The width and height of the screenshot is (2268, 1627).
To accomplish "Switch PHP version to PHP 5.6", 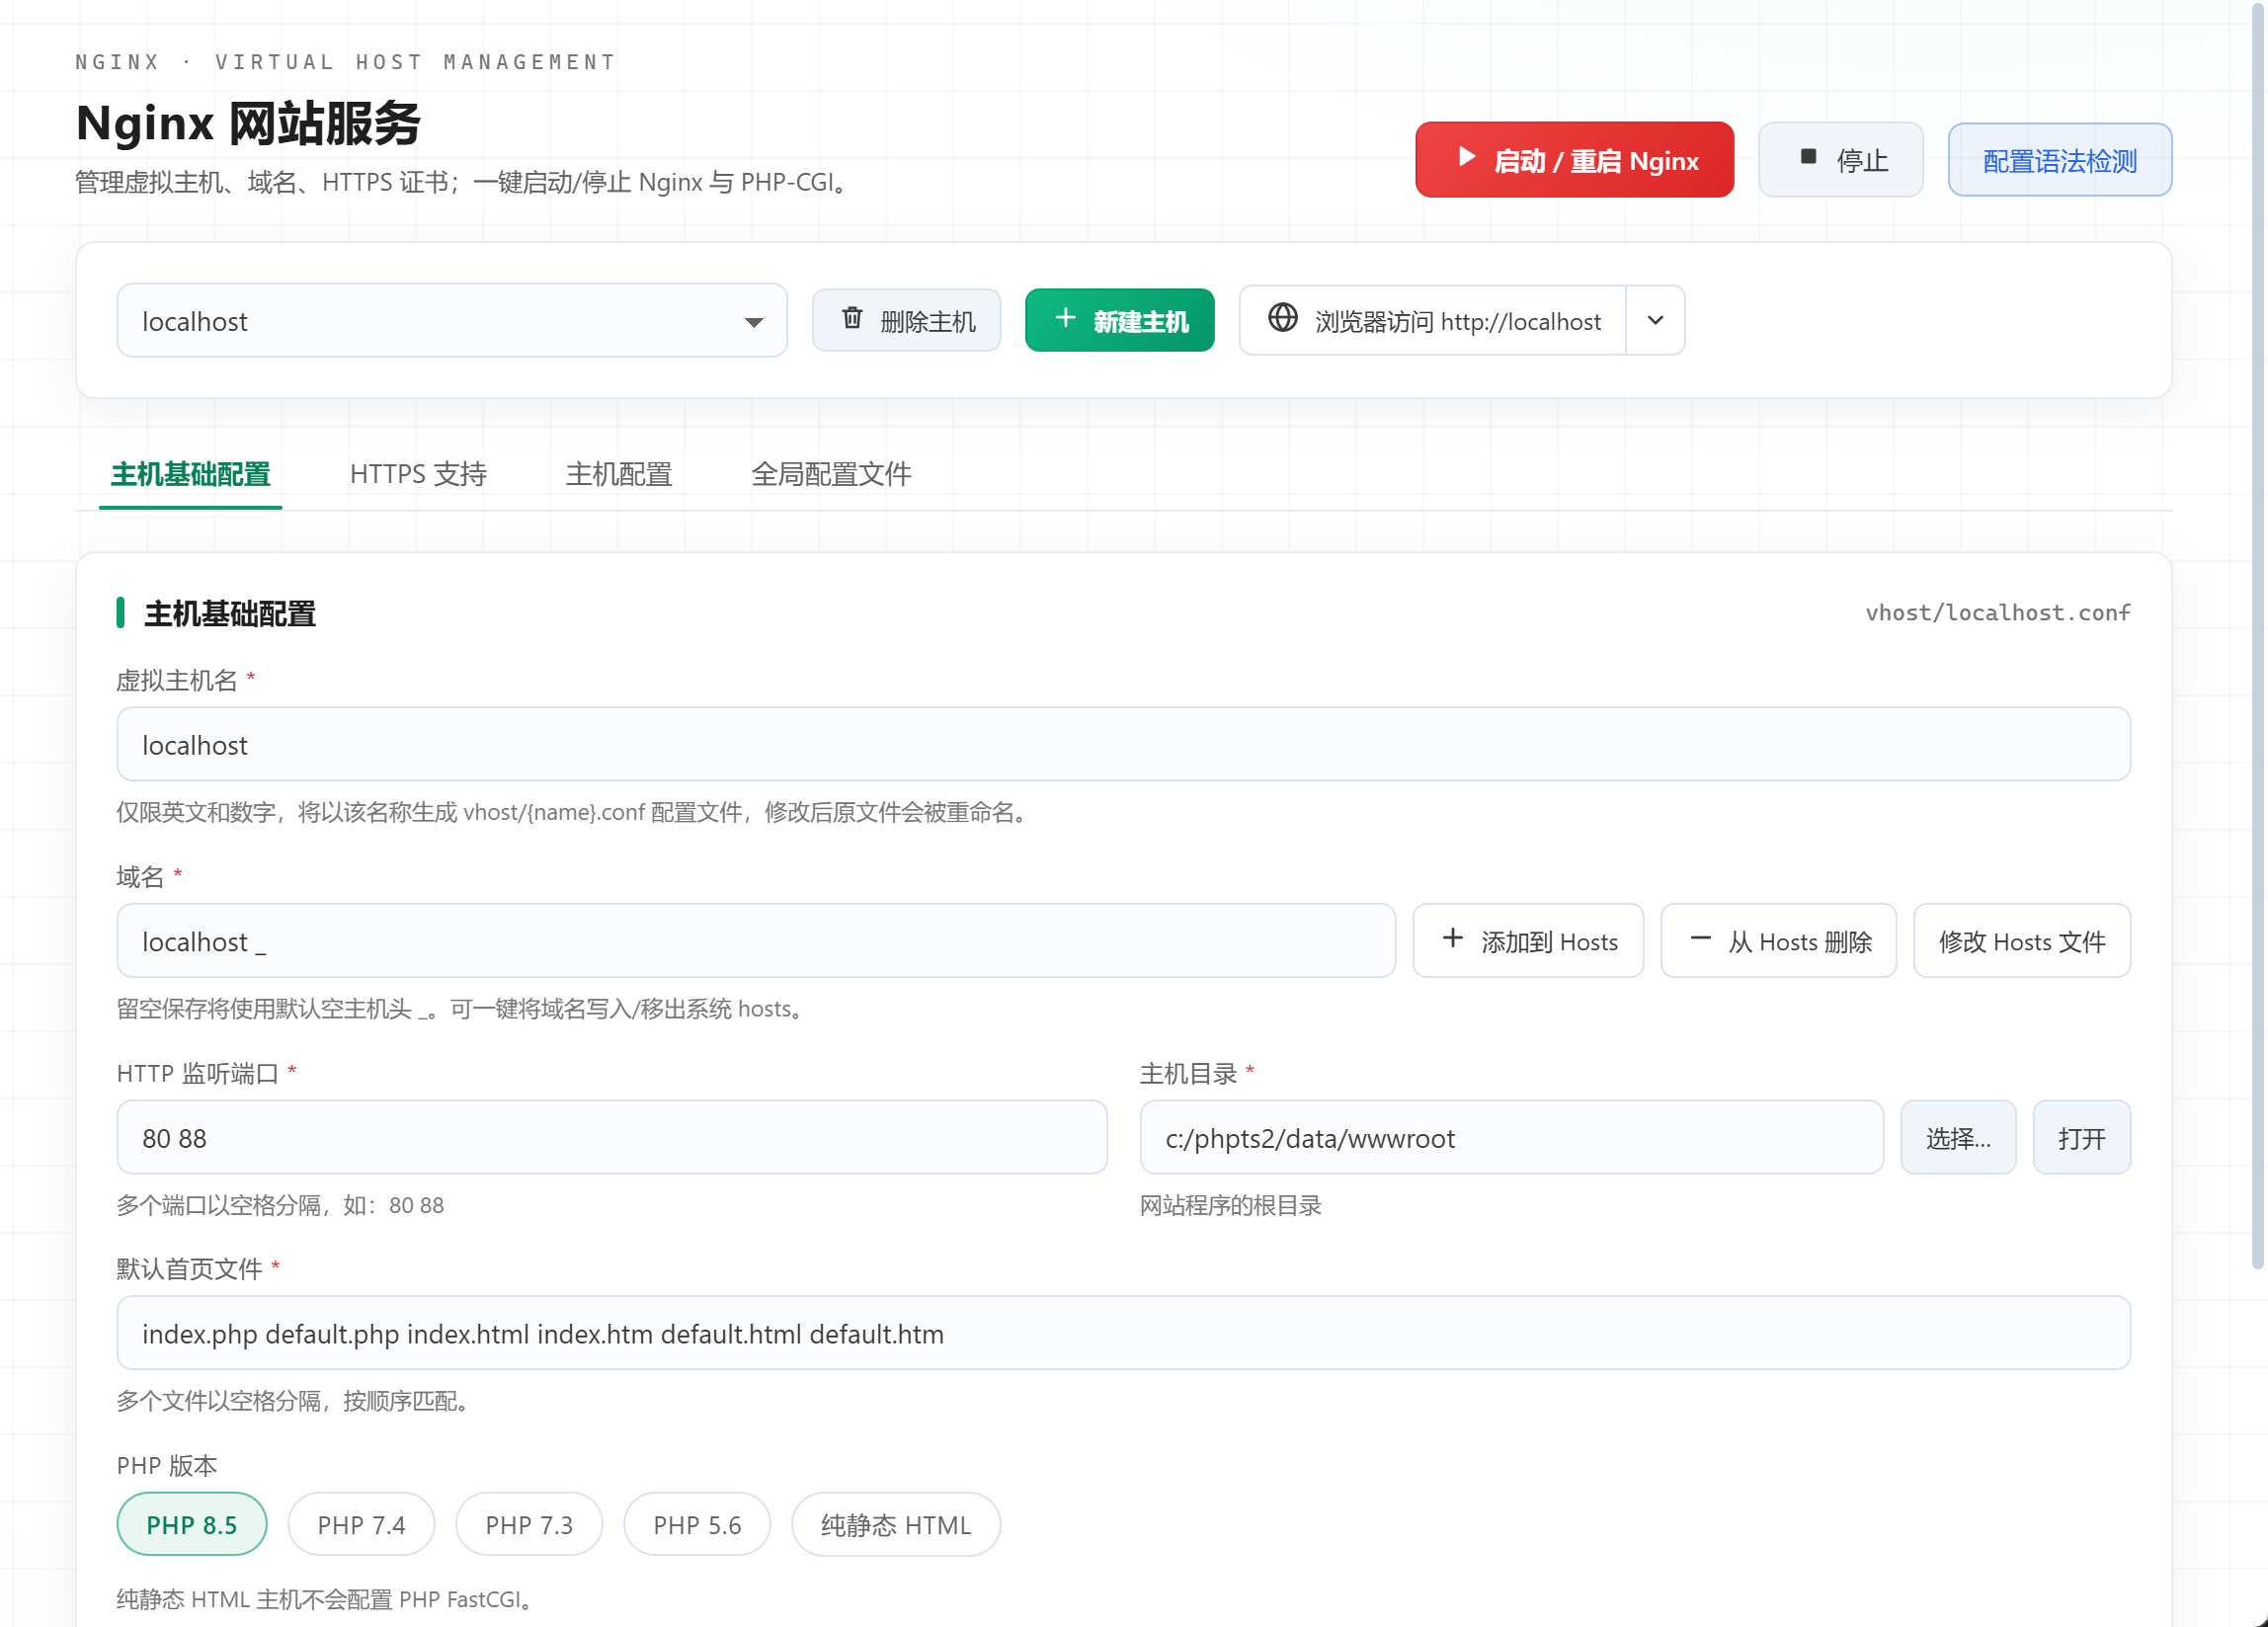I will click(697, 1524).
